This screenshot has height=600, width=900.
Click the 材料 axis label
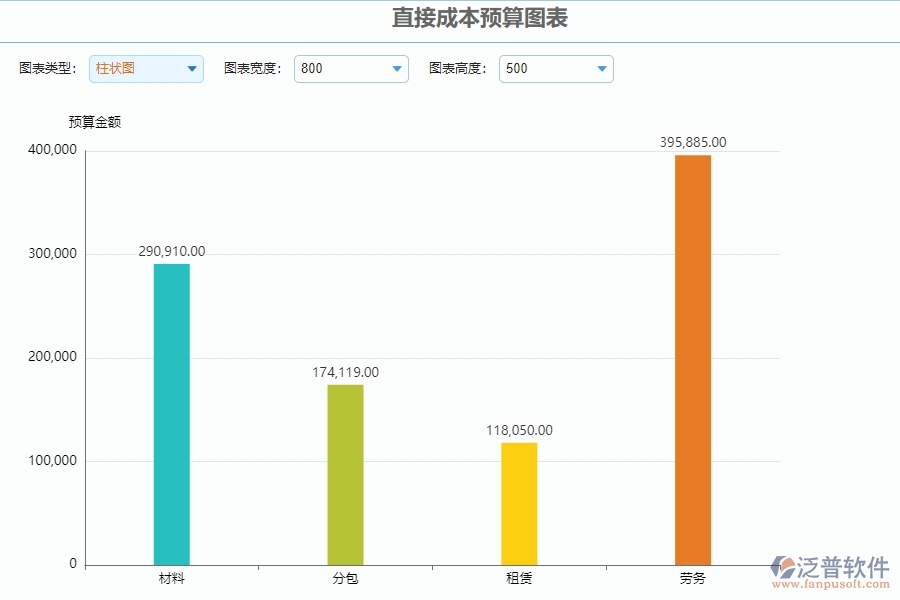(x=172, y=578)
